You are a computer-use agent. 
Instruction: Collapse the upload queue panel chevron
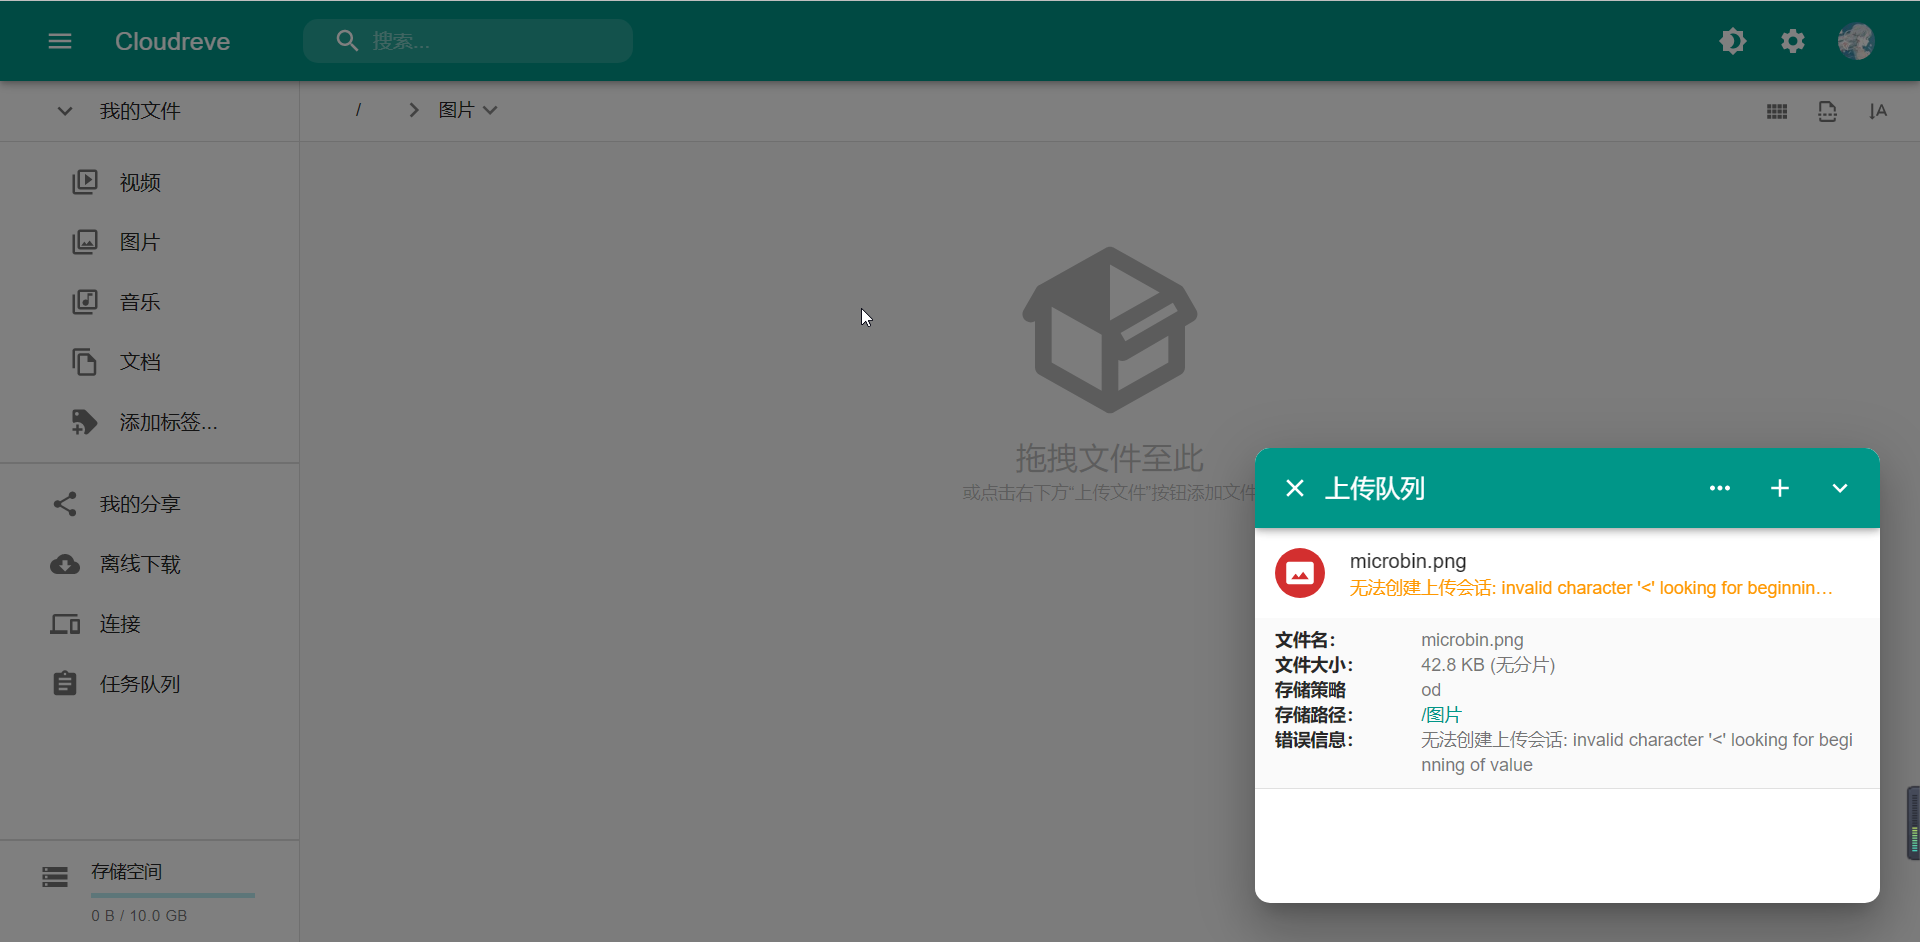[1839, 488]
